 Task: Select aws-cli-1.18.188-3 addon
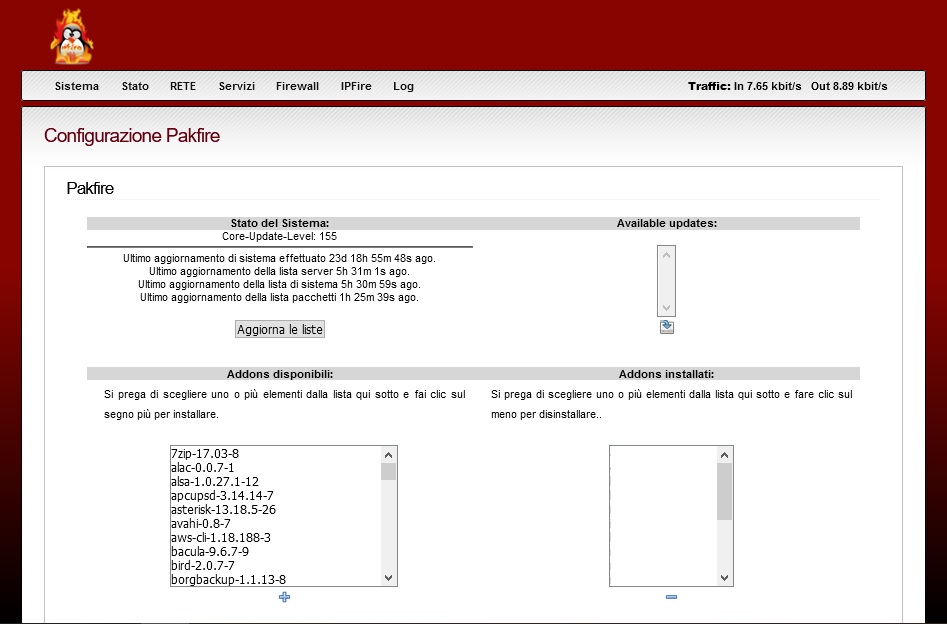275,537
